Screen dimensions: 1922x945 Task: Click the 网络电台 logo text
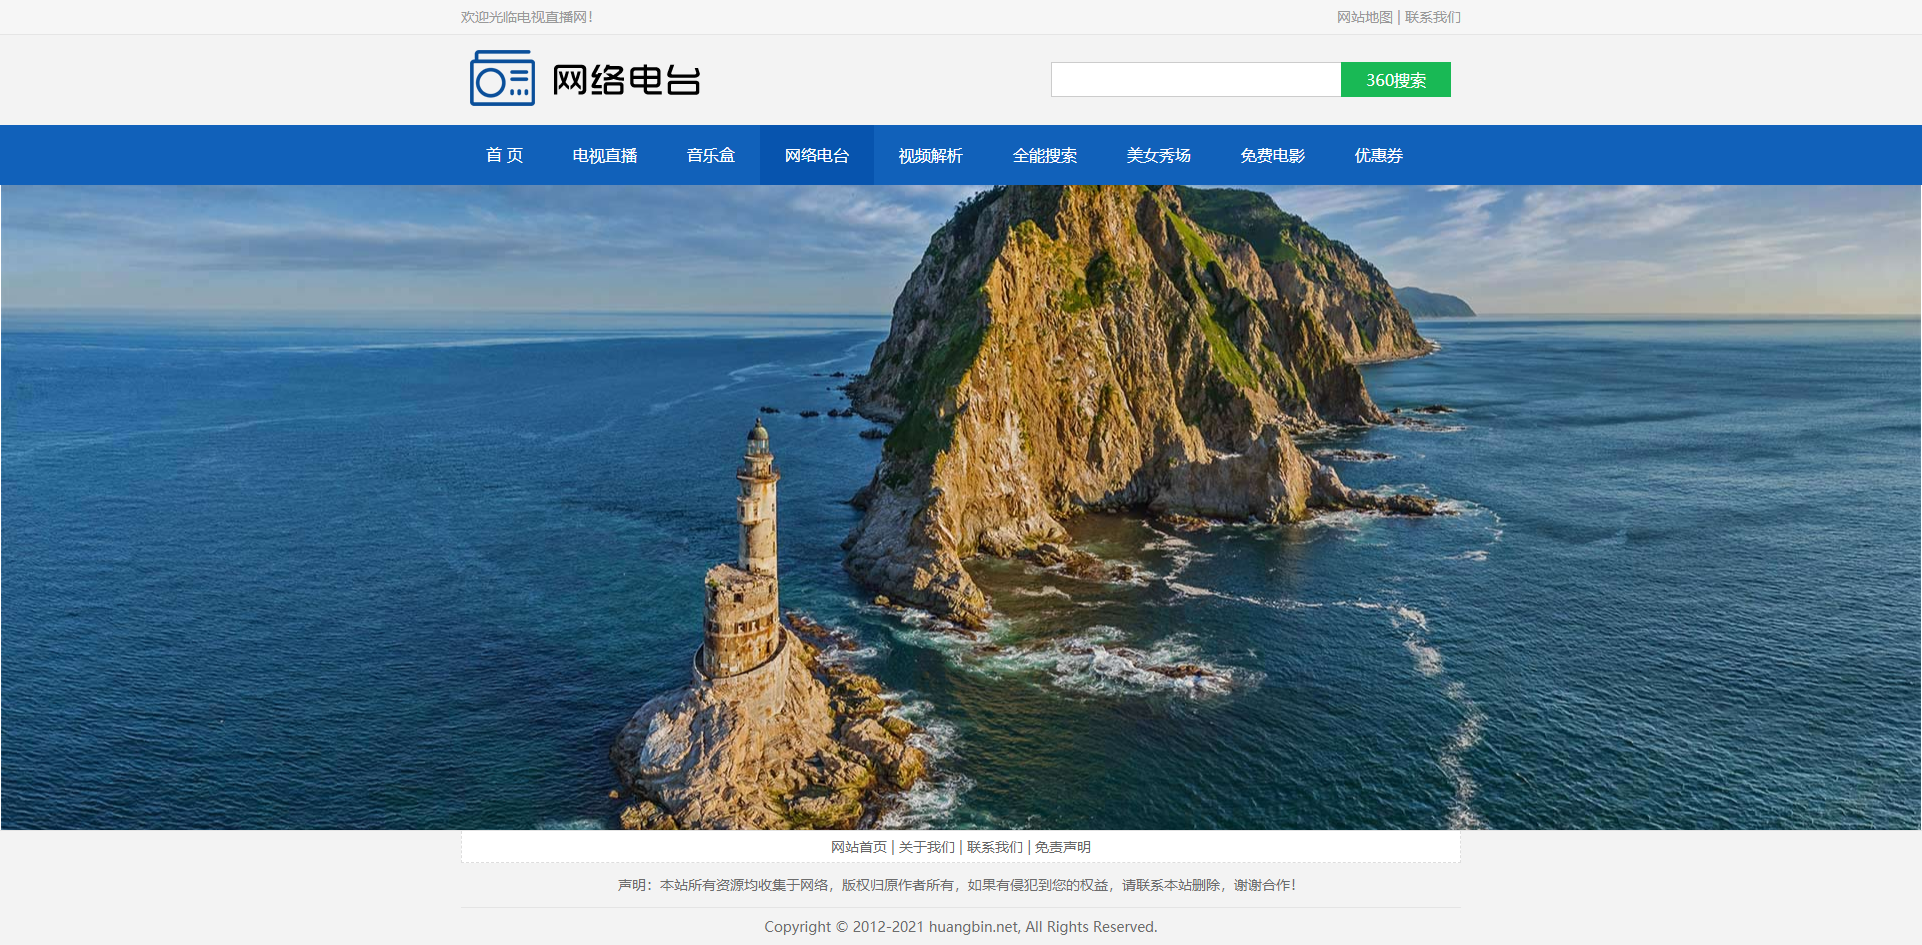[626, 80]
